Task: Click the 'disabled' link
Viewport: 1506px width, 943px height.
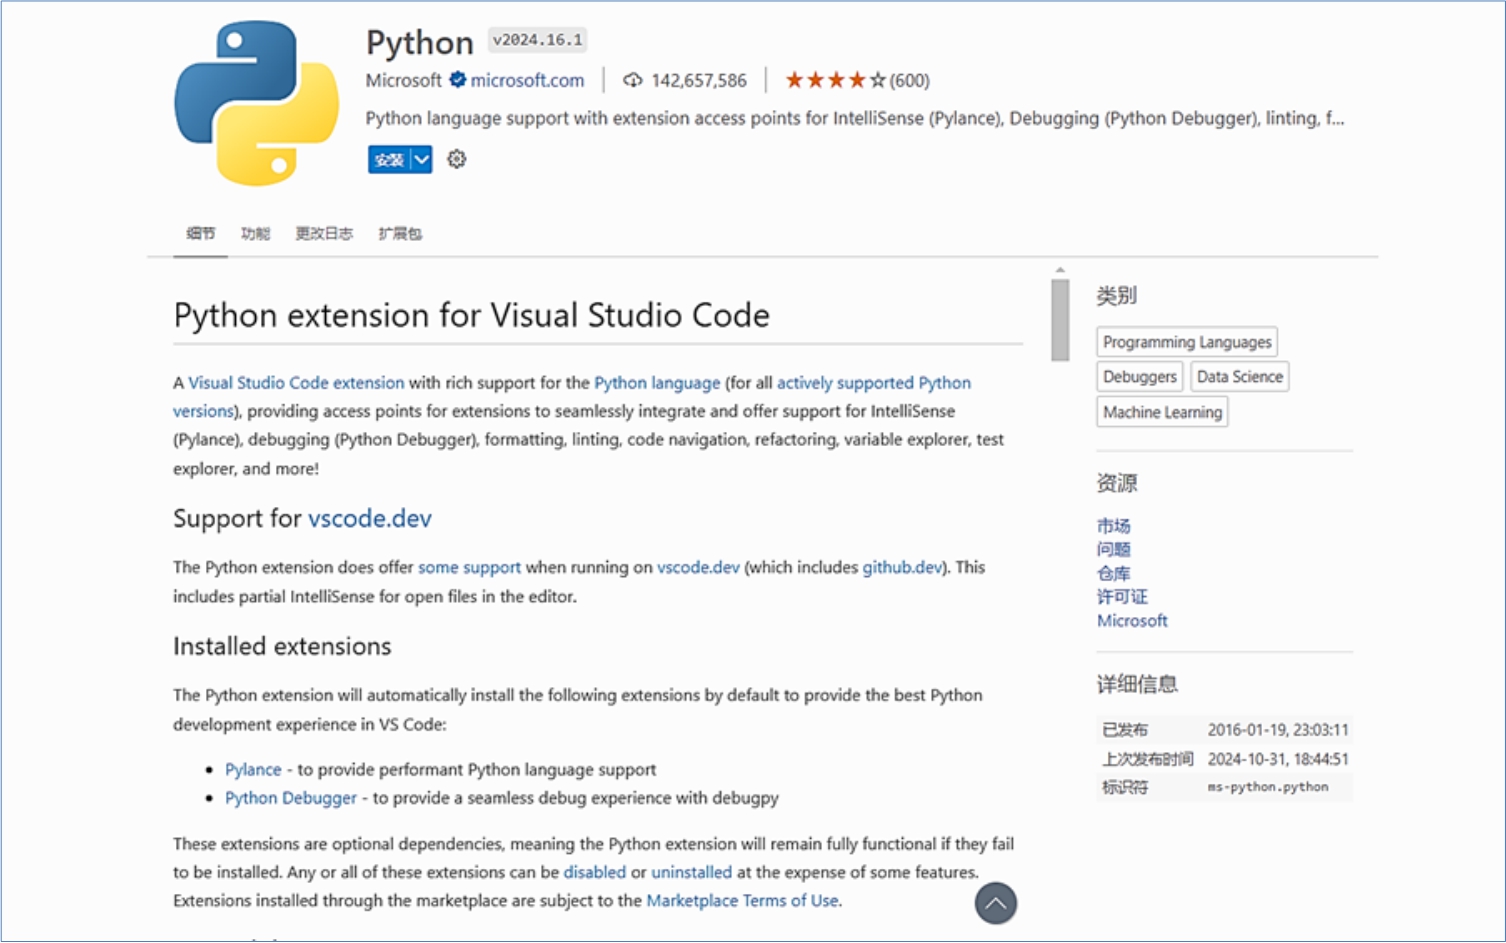Action: tap(594, 872)
